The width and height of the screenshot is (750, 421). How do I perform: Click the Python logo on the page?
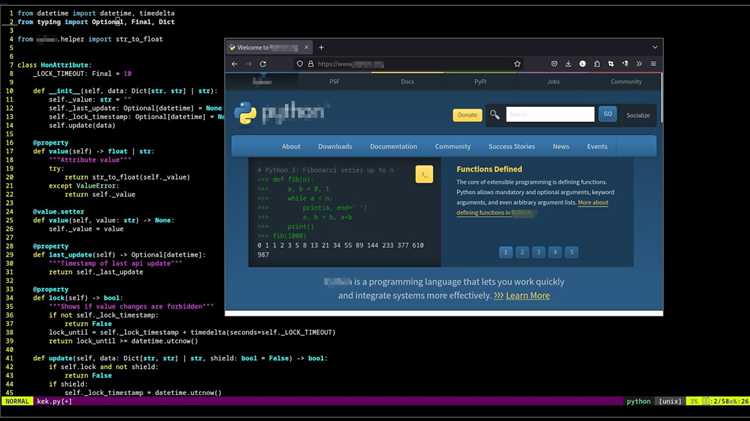click(x=280, y=113)
